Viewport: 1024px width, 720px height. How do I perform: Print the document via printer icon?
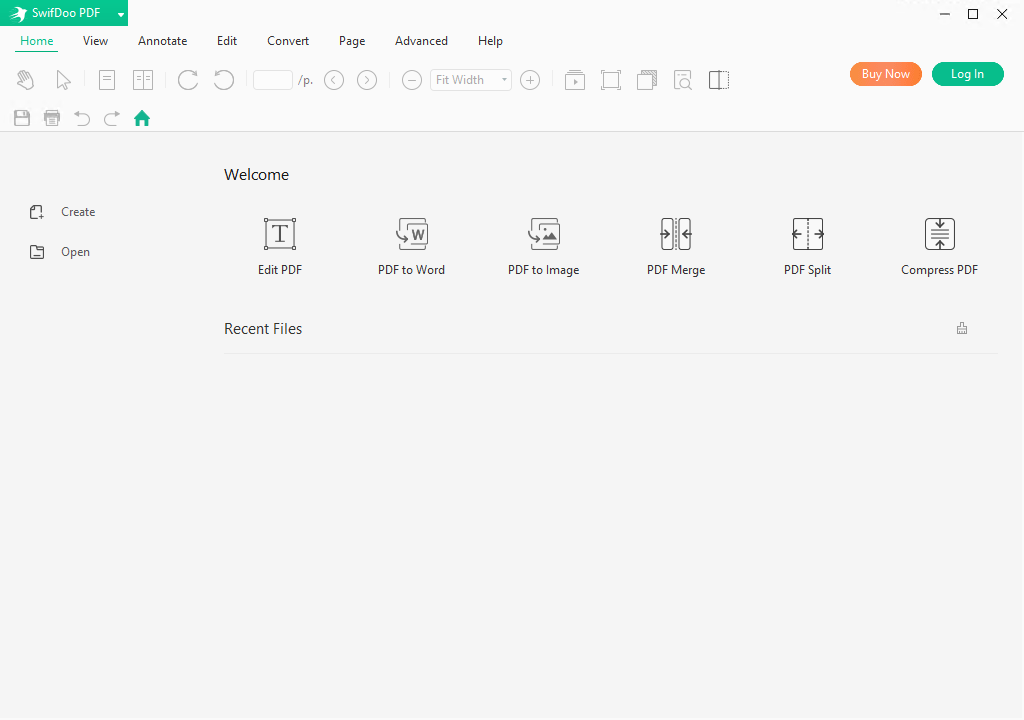52,118
